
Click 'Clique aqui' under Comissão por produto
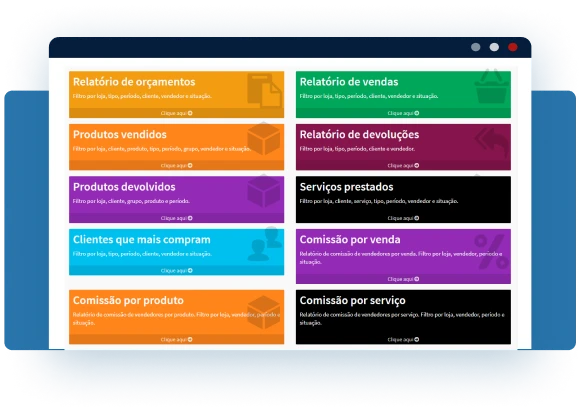point(177,340)
